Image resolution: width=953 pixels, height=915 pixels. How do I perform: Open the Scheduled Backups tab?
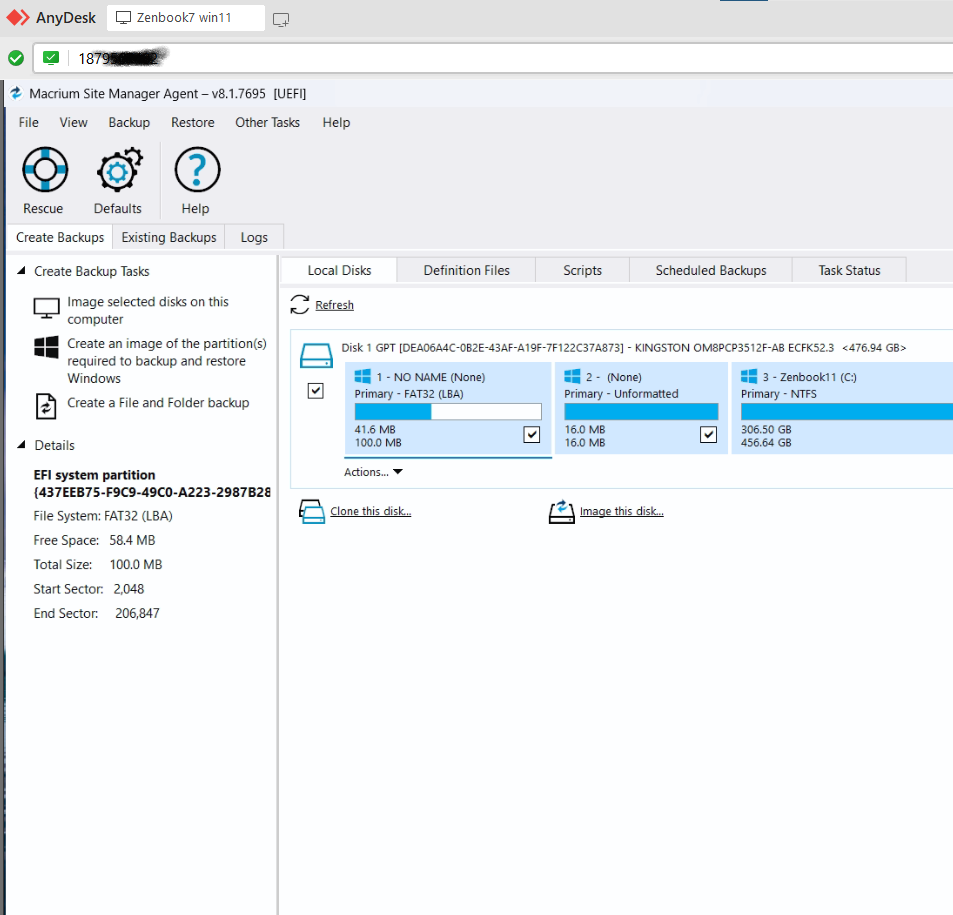click(x=710, y=270)
